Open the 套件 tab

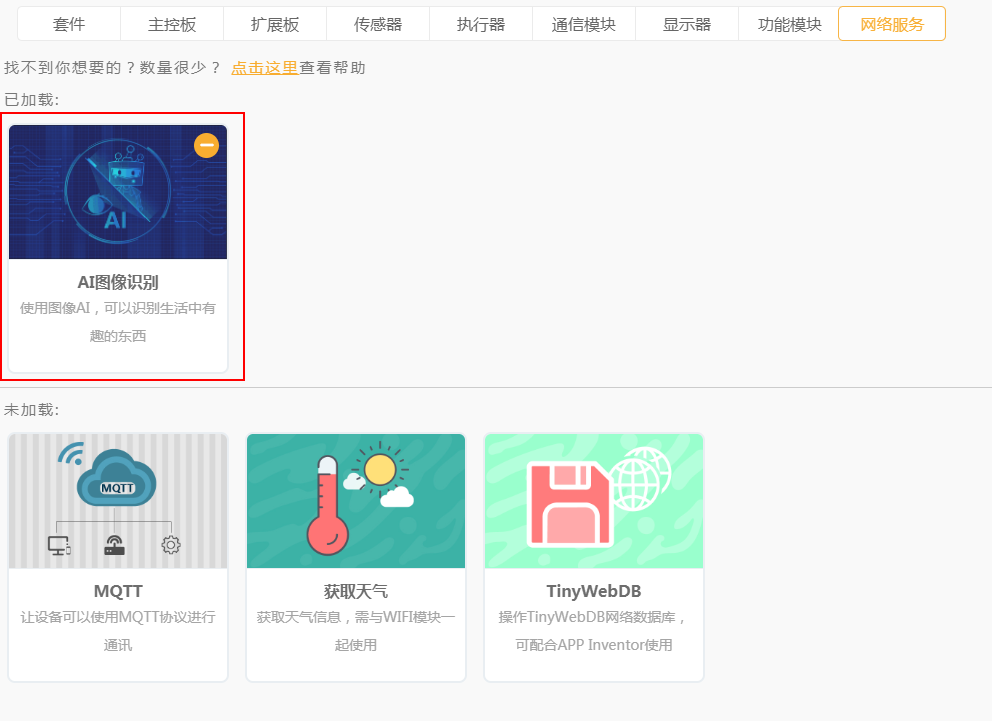[x=69, y=24]
